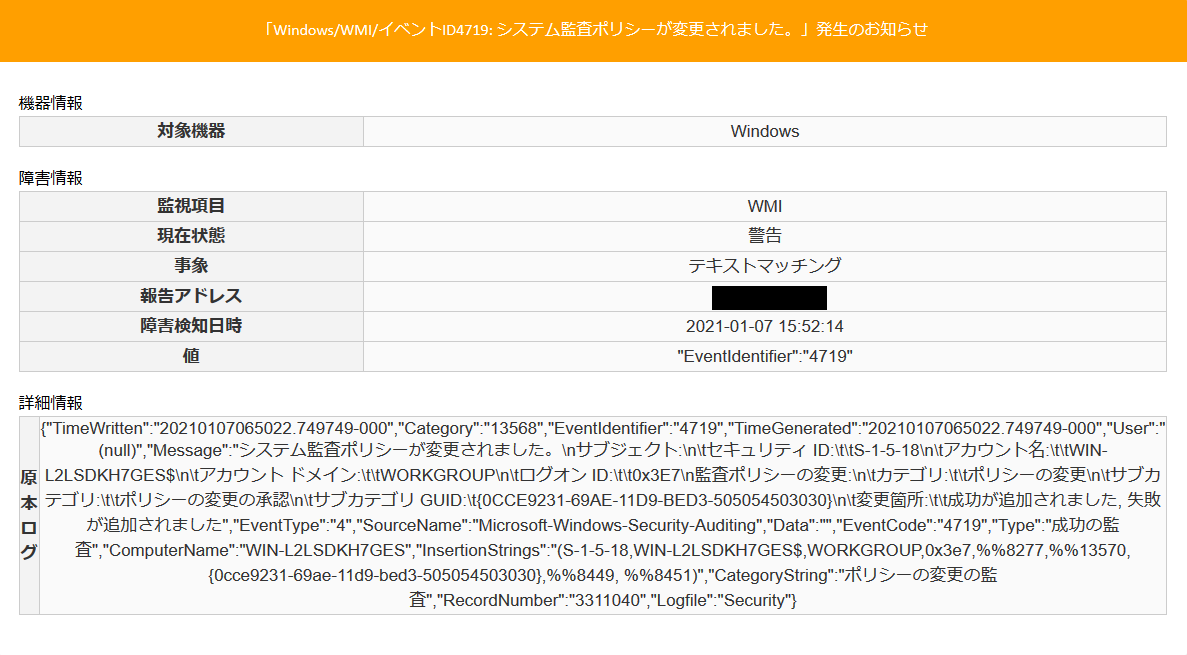The width and height of the screenshot is (1187, 655).
Task: Click the テキストマッチング value cell
Action: point(765,266)
